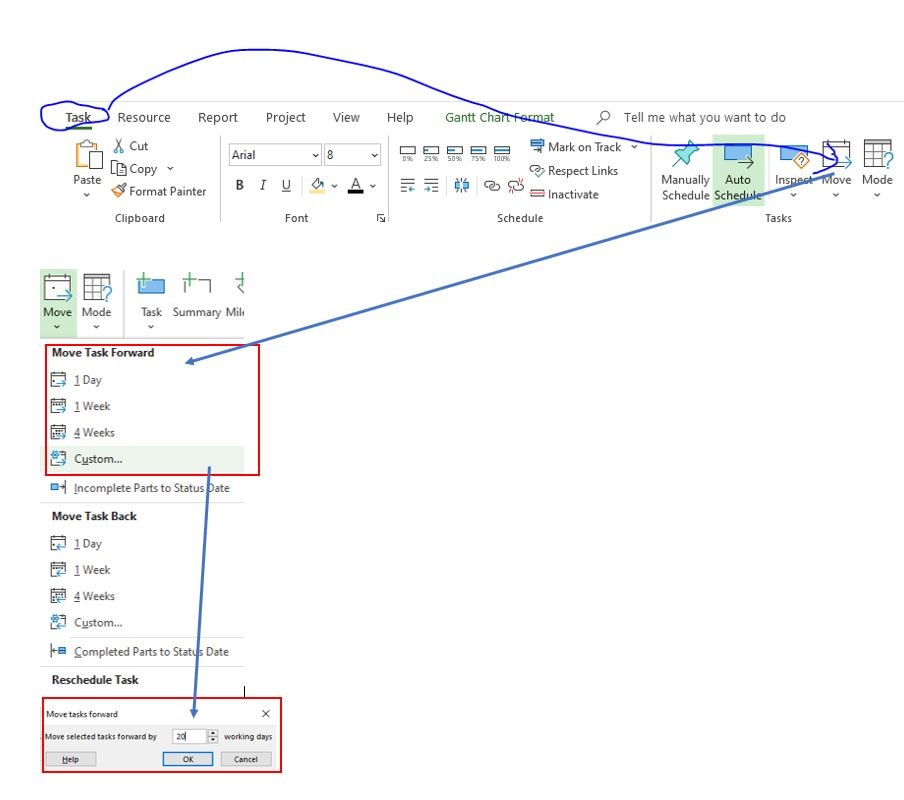This screenshot has width=904, height=800.
Task: Switch to the Resource tab
Action: pyautogui.click(x=144, y=118)
